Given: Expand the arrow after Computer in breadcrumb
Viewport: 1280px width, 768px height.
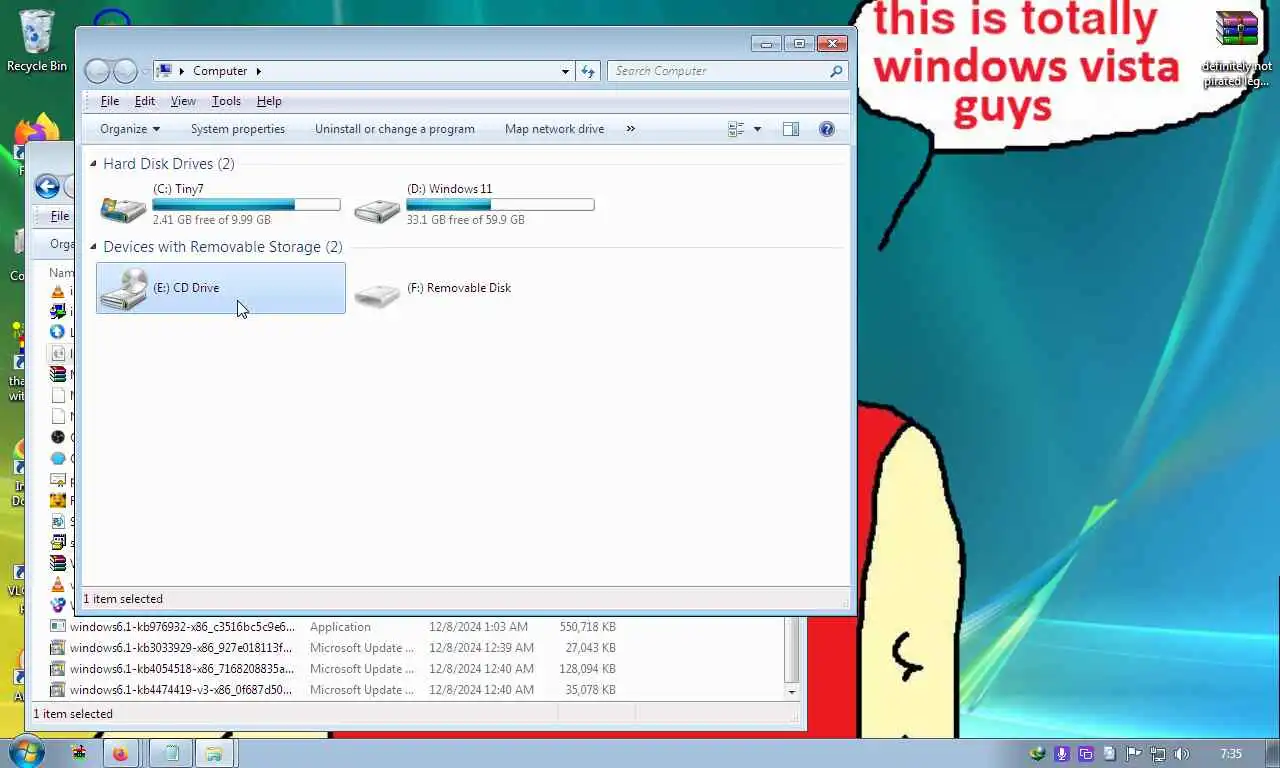Looking at the screenshot, I should click(259, 71).
